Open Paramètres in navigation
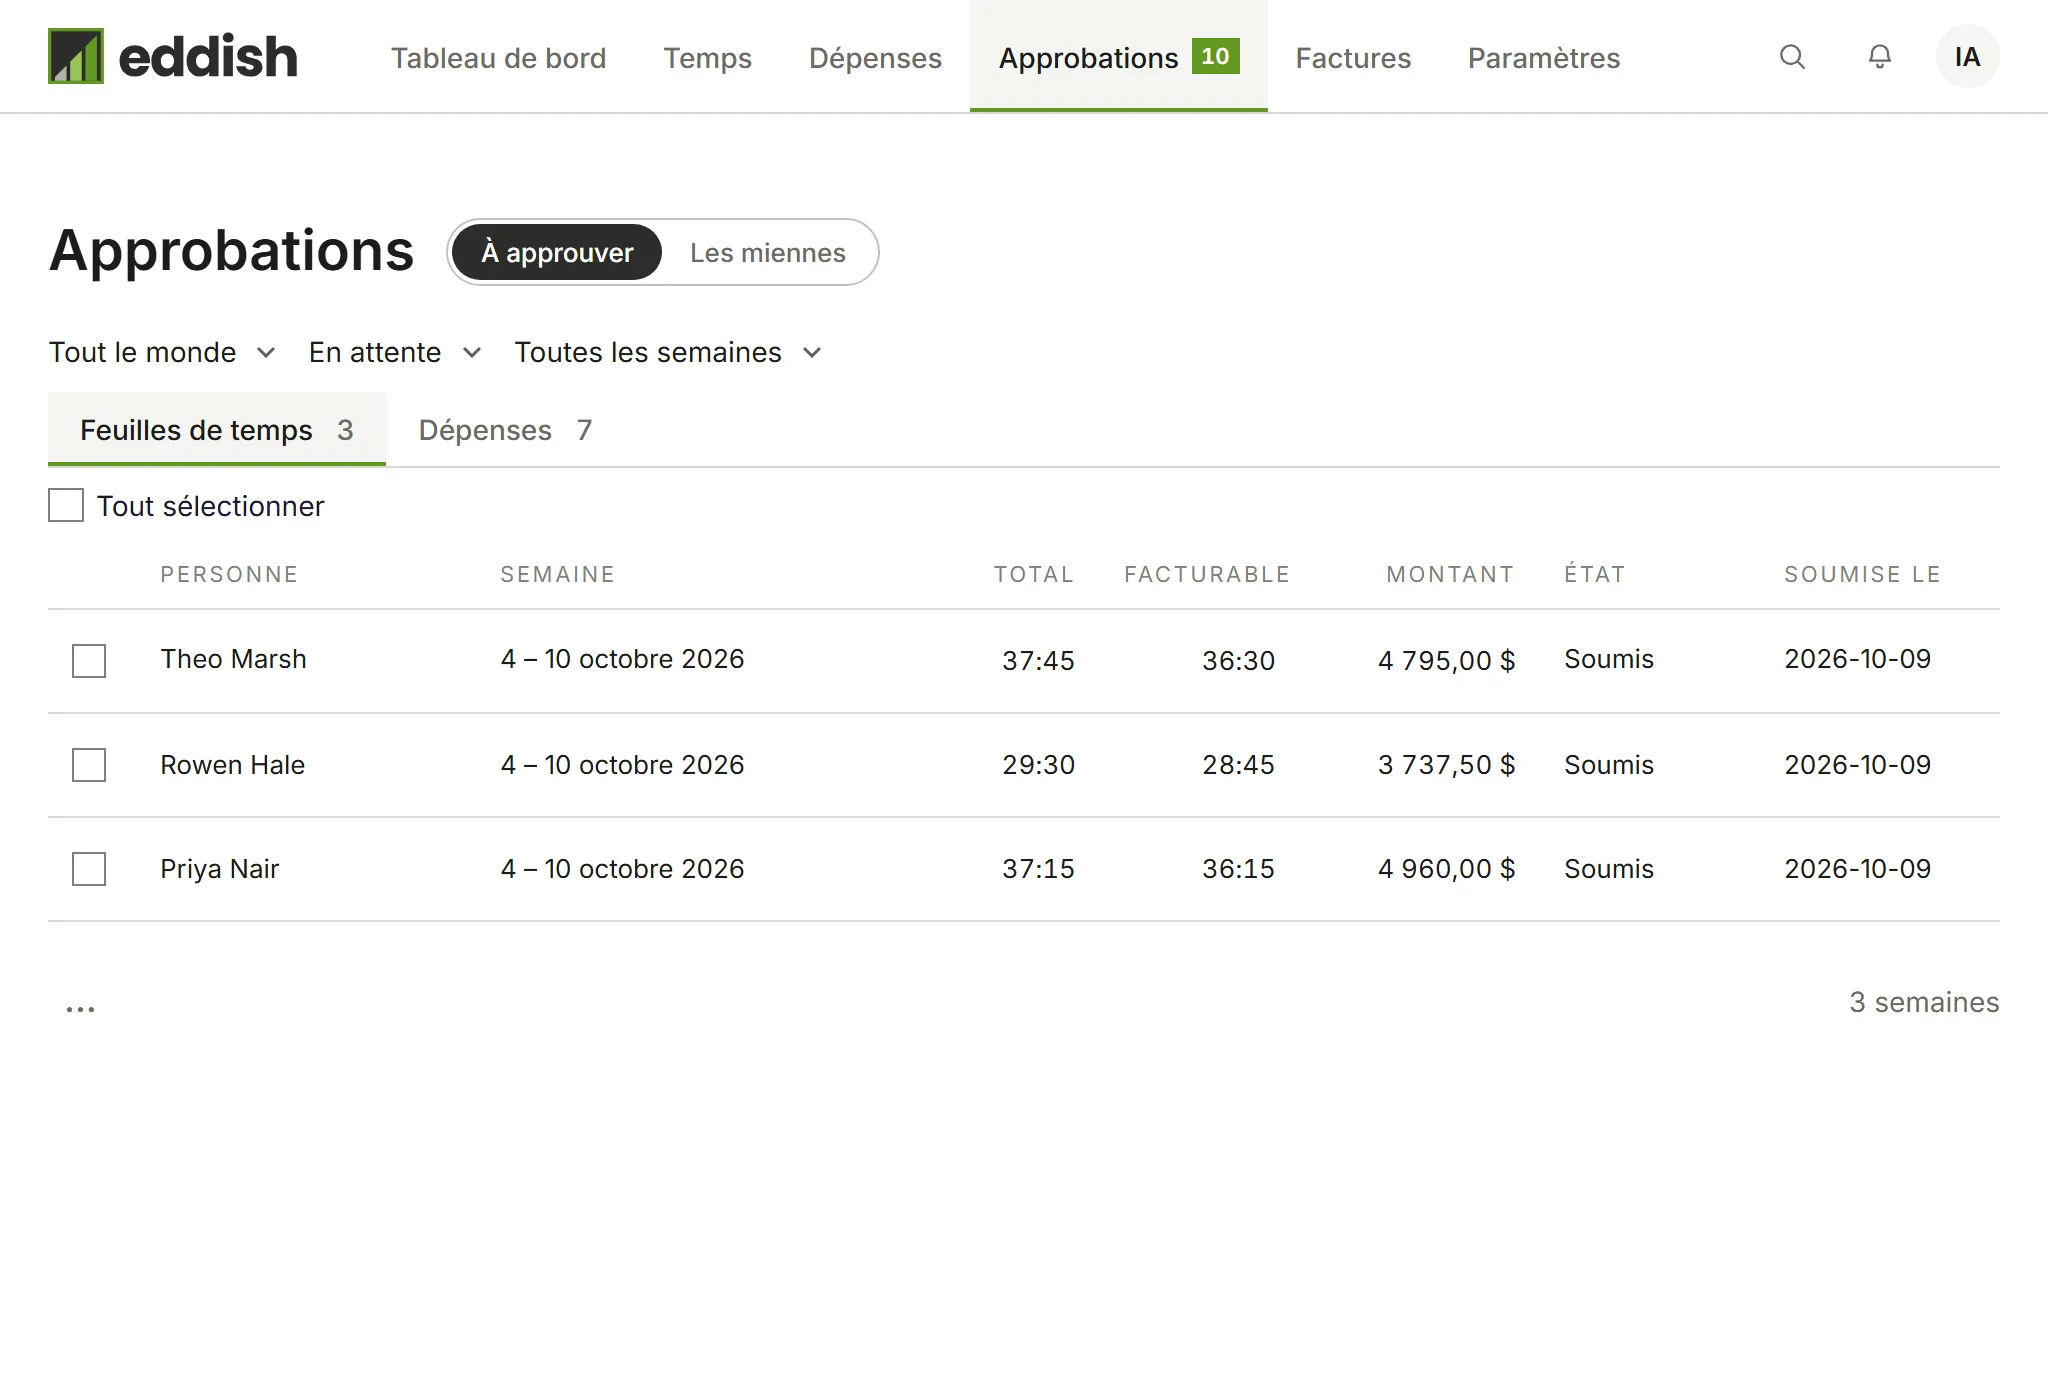The height and width of the screenshot is (1400, 2048). click(1543, 58)
